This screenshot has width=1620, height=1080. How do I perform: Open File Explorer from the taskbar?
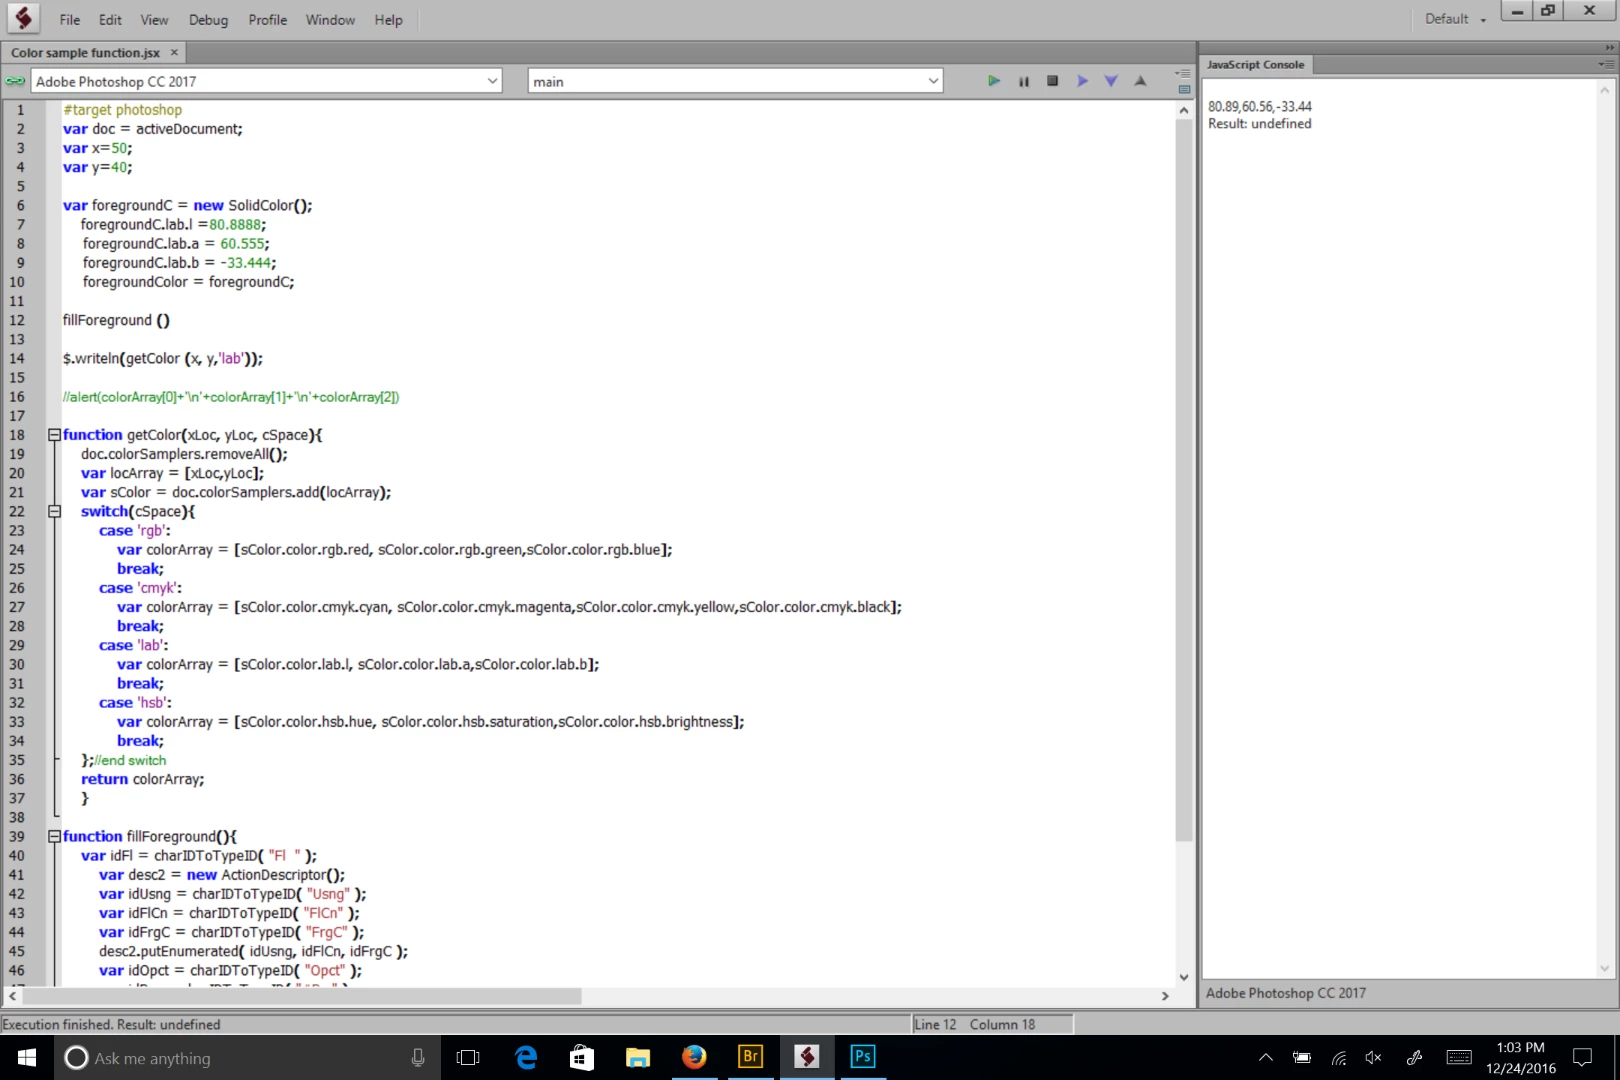point(637,1057)
